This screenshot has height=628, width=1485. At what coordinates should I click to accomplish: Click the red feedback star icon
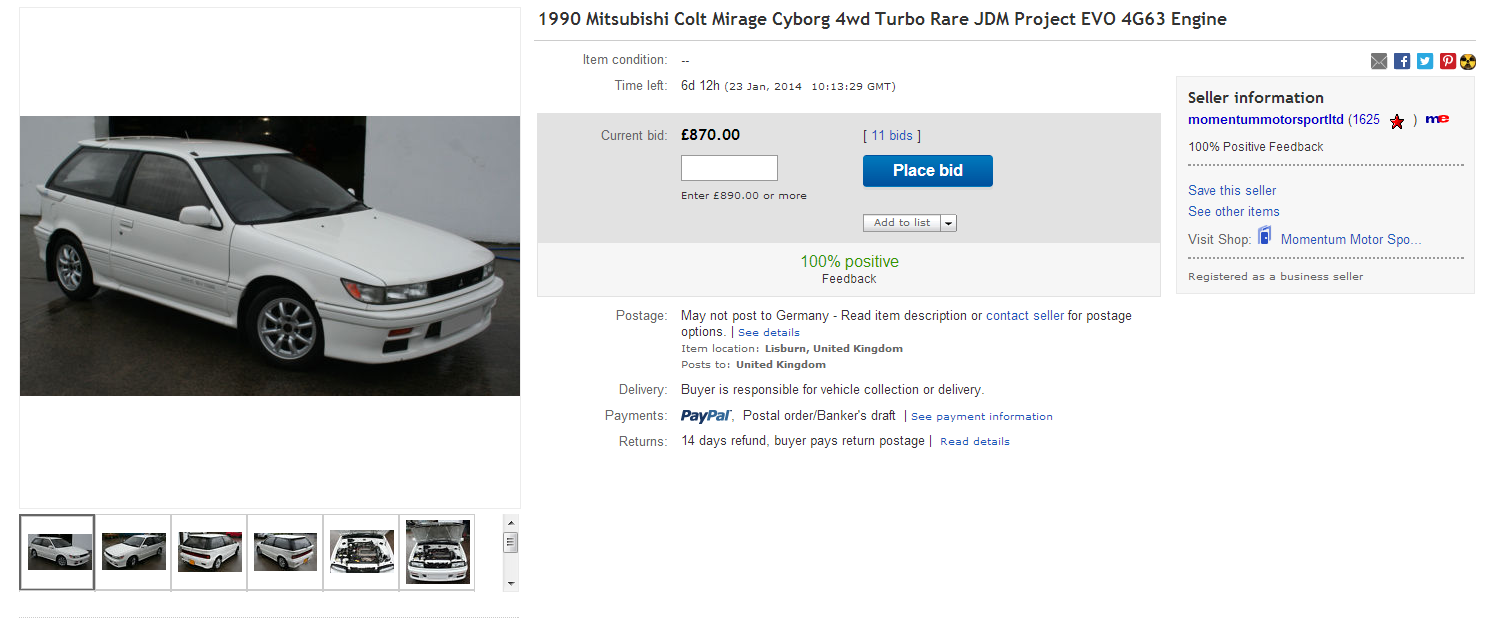pos(1397,121)
